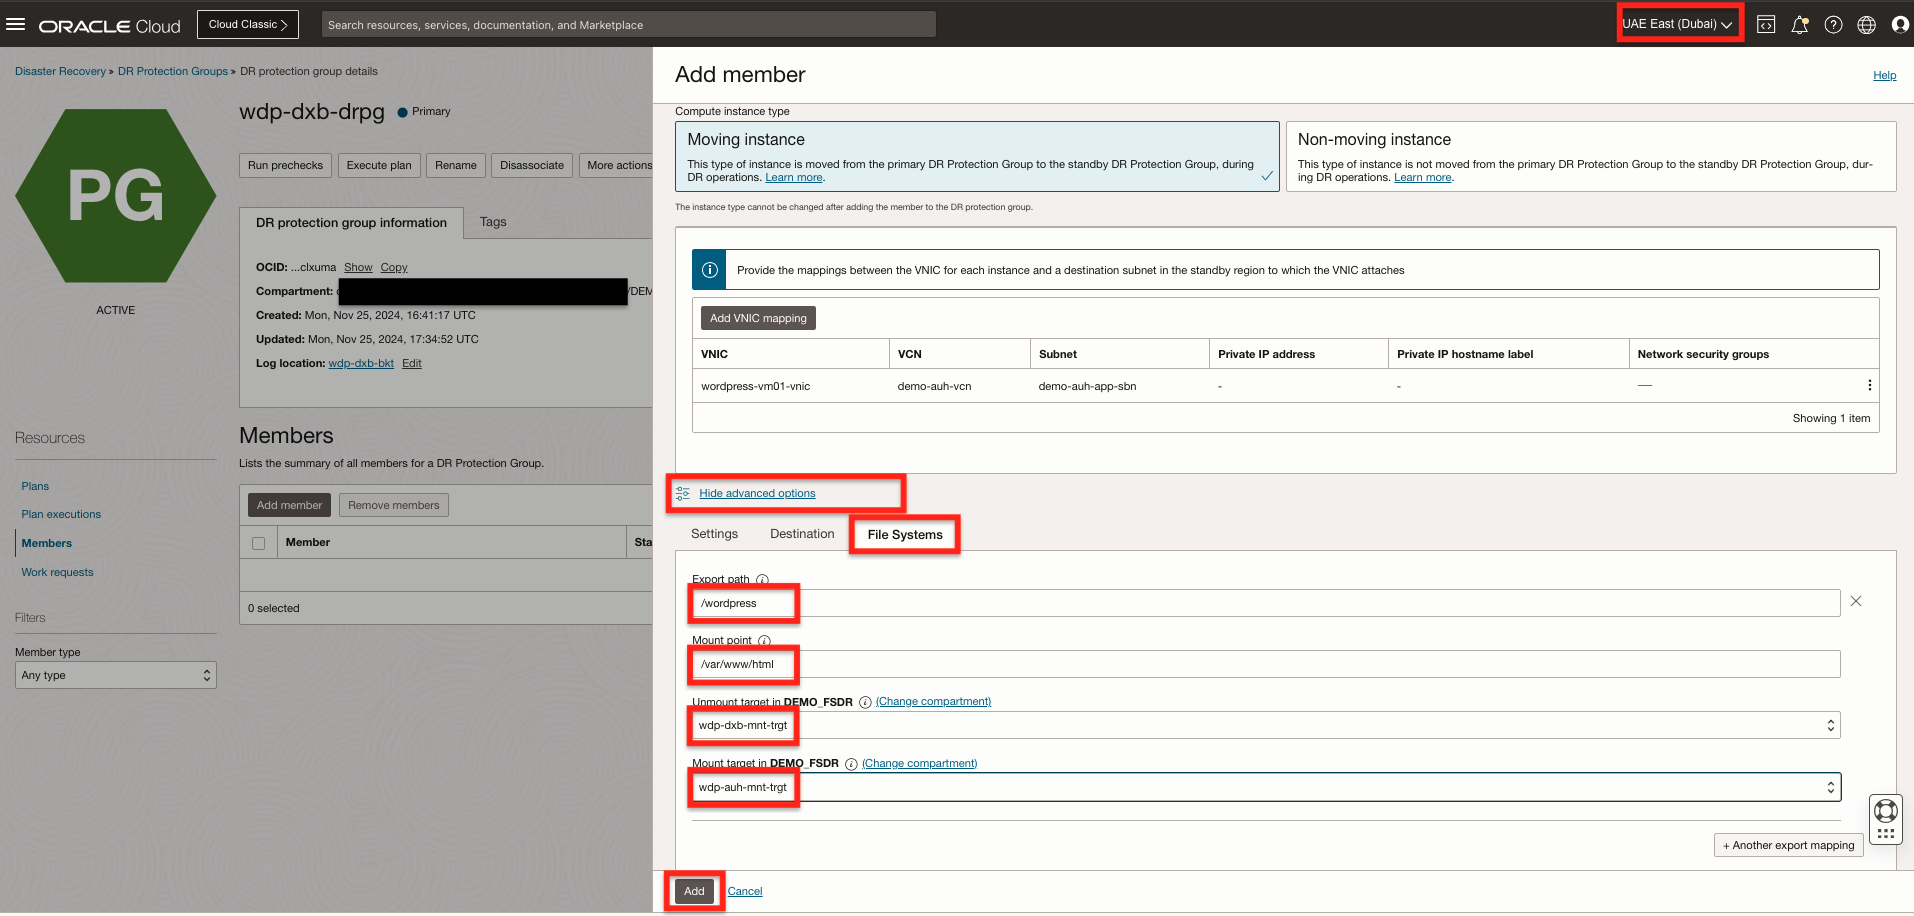Click the Add member button in Members list
This screenshot has height=916, width=1914.
[x=289, y=505]
